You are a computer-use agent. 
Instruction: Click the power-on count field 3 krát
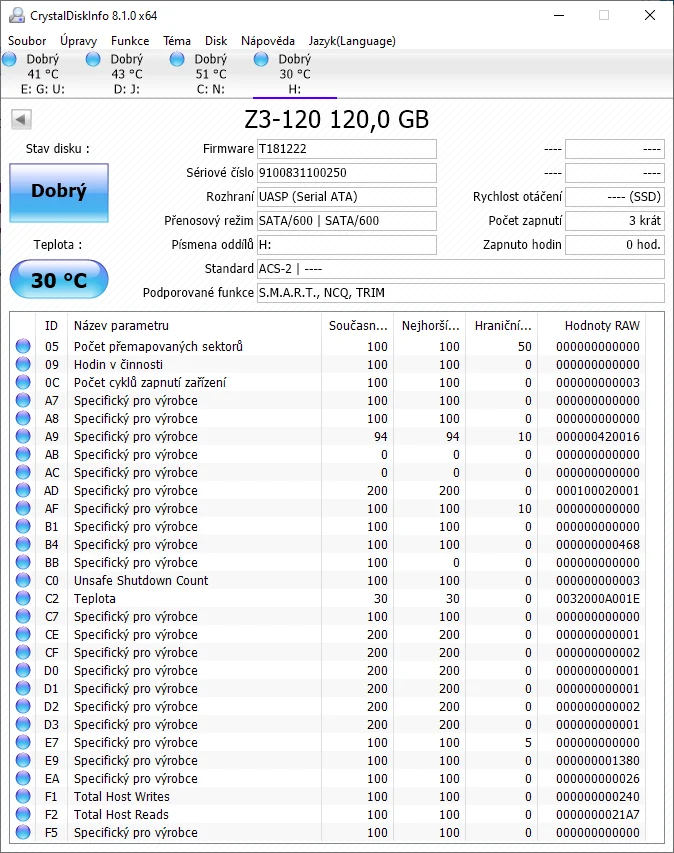(615, 221)
